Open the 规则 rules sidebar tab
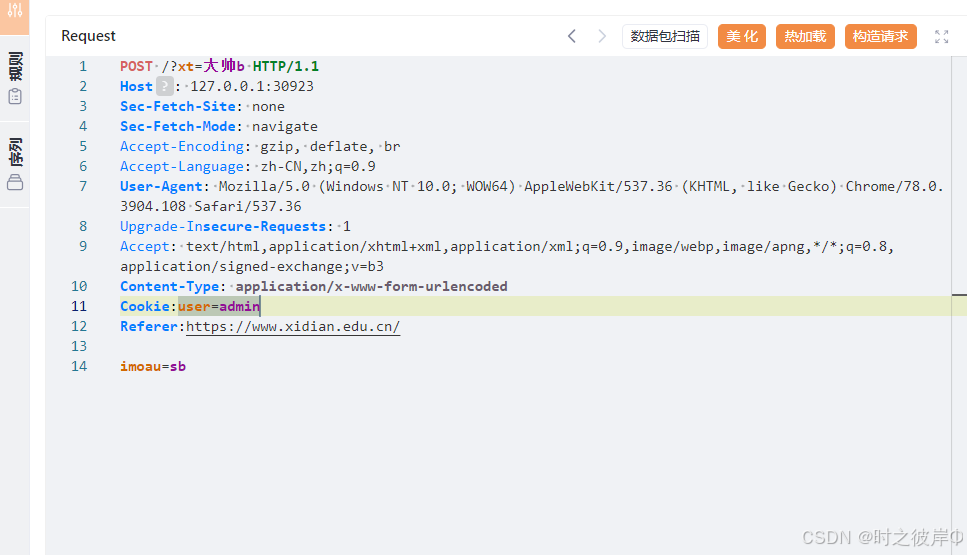This screenshot has height=555, width=967. [x=15, y=66]
